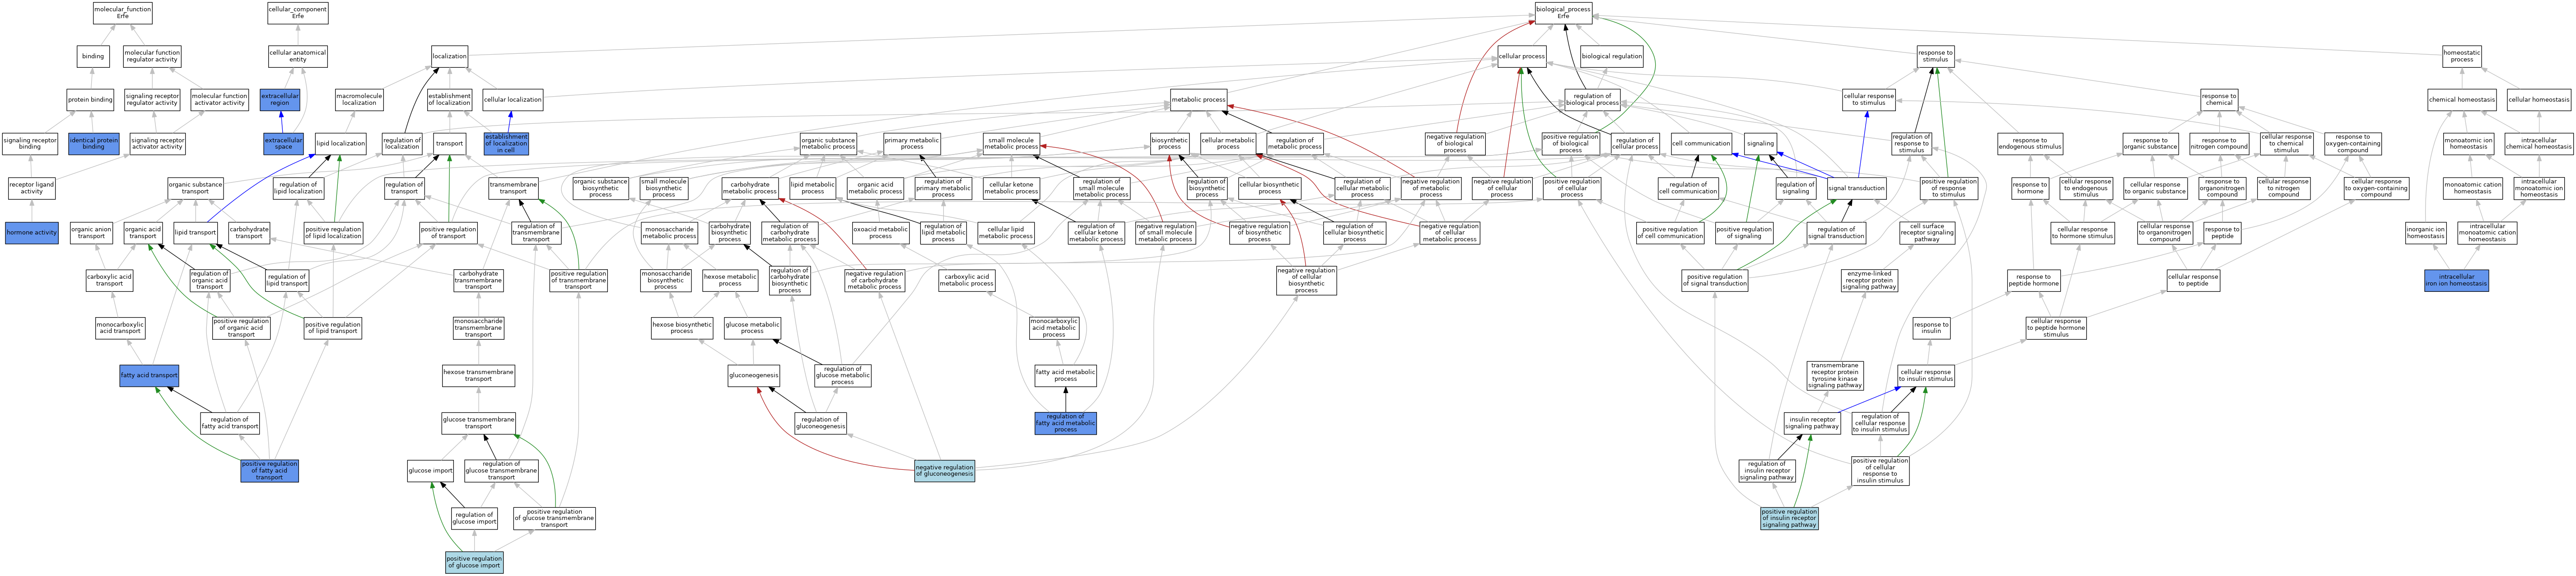
Task: Select 'positive regulation of insulin receptor signaling pathway'
Action: [x=1790, y=518]
